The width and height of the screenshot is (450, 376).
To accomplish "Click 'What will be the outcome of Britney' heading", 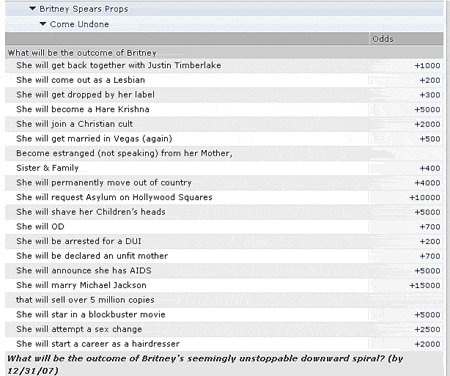I will [82, 53].
